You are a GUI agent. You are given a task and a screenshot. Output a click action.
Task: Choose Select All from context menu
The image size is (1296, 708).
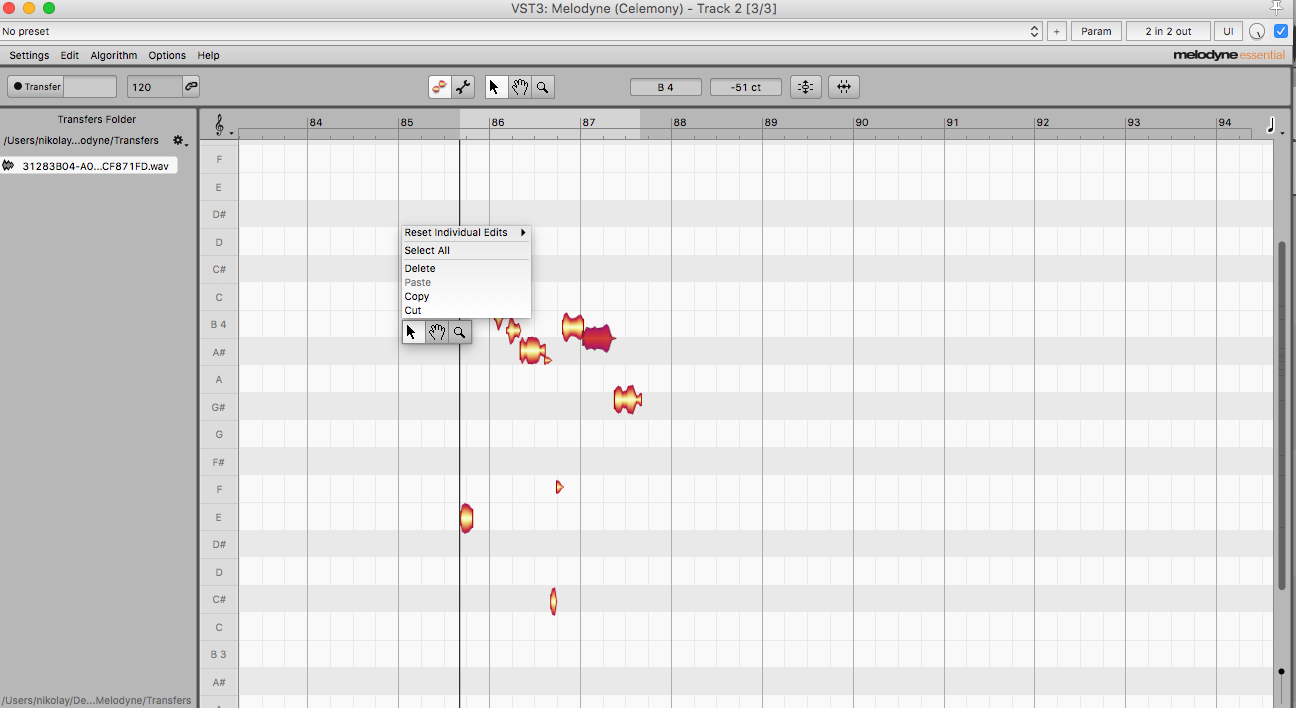pyautogui.click(x=465, y=251)
